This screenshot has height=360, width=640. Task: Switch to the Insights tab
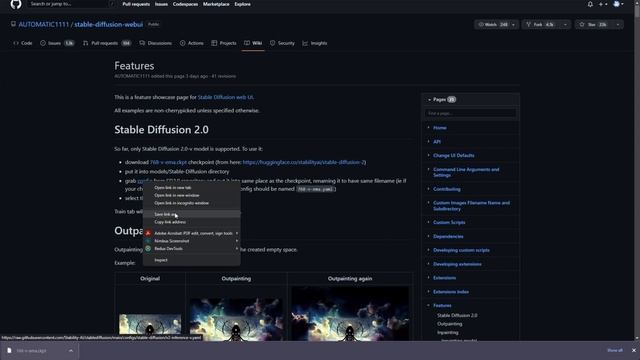(315, 43)
